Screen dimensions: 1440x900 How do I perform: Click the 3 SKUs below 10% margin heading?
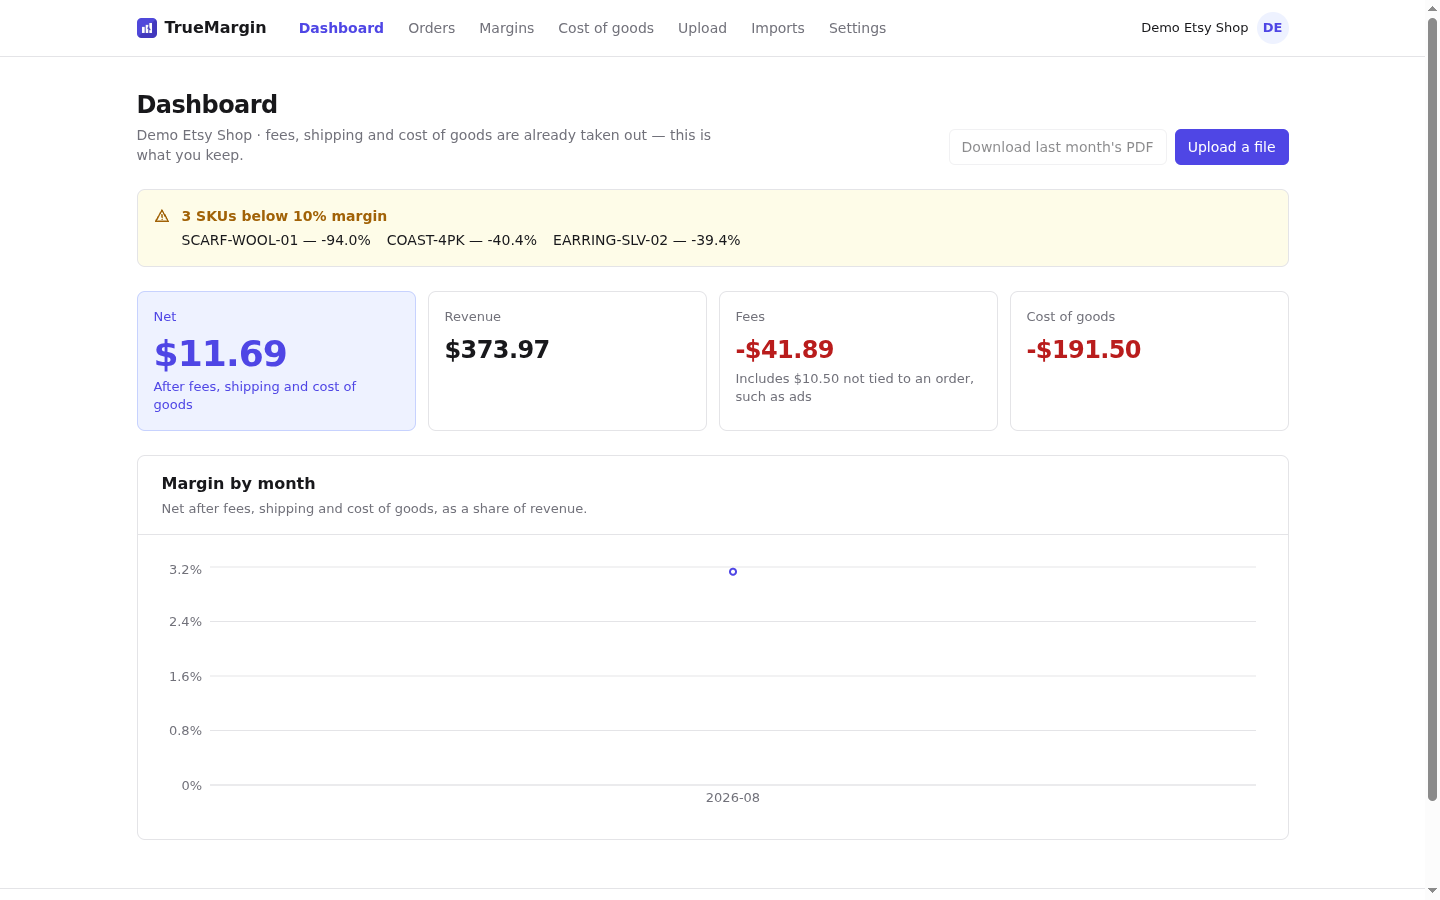pyautogui.click(x=284, y=216)
